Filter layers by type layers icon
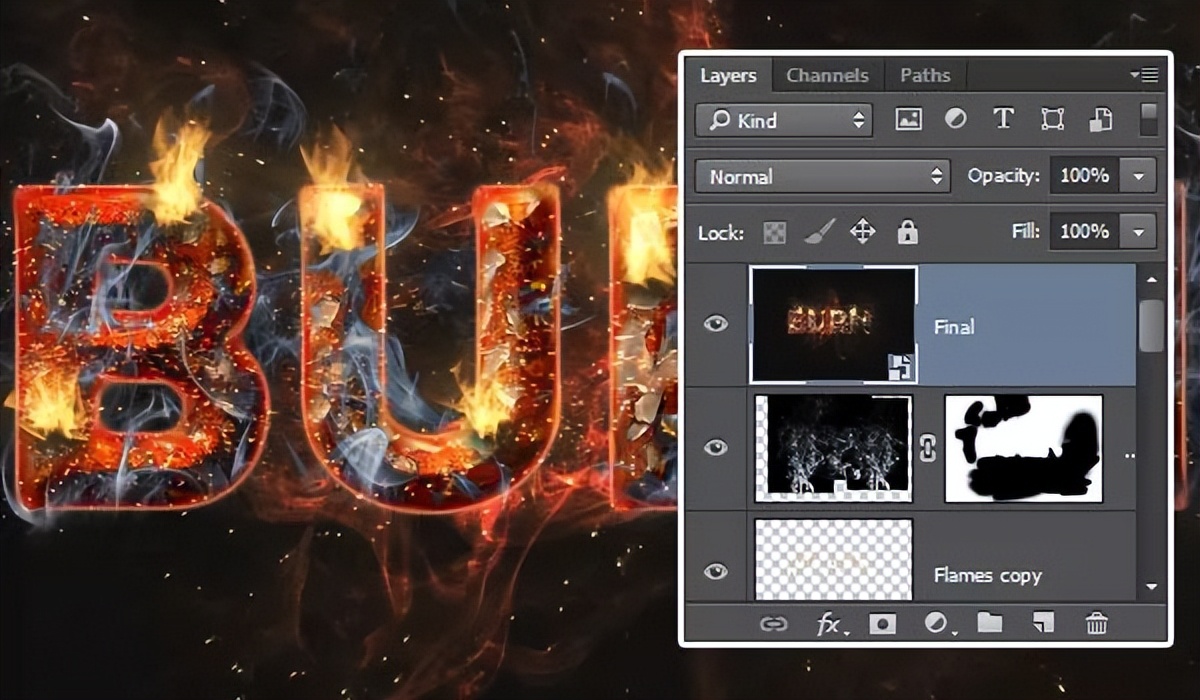 point(1004,120)
